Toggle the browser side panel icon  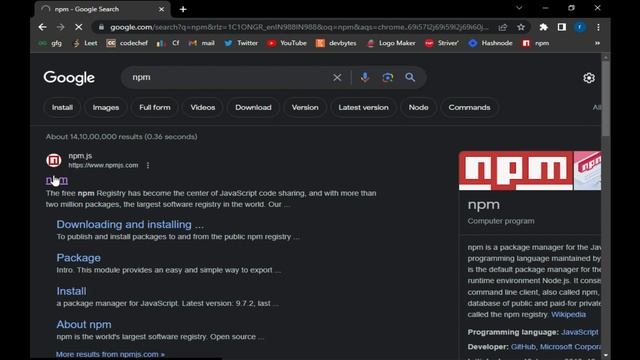(x=562, y=27)
